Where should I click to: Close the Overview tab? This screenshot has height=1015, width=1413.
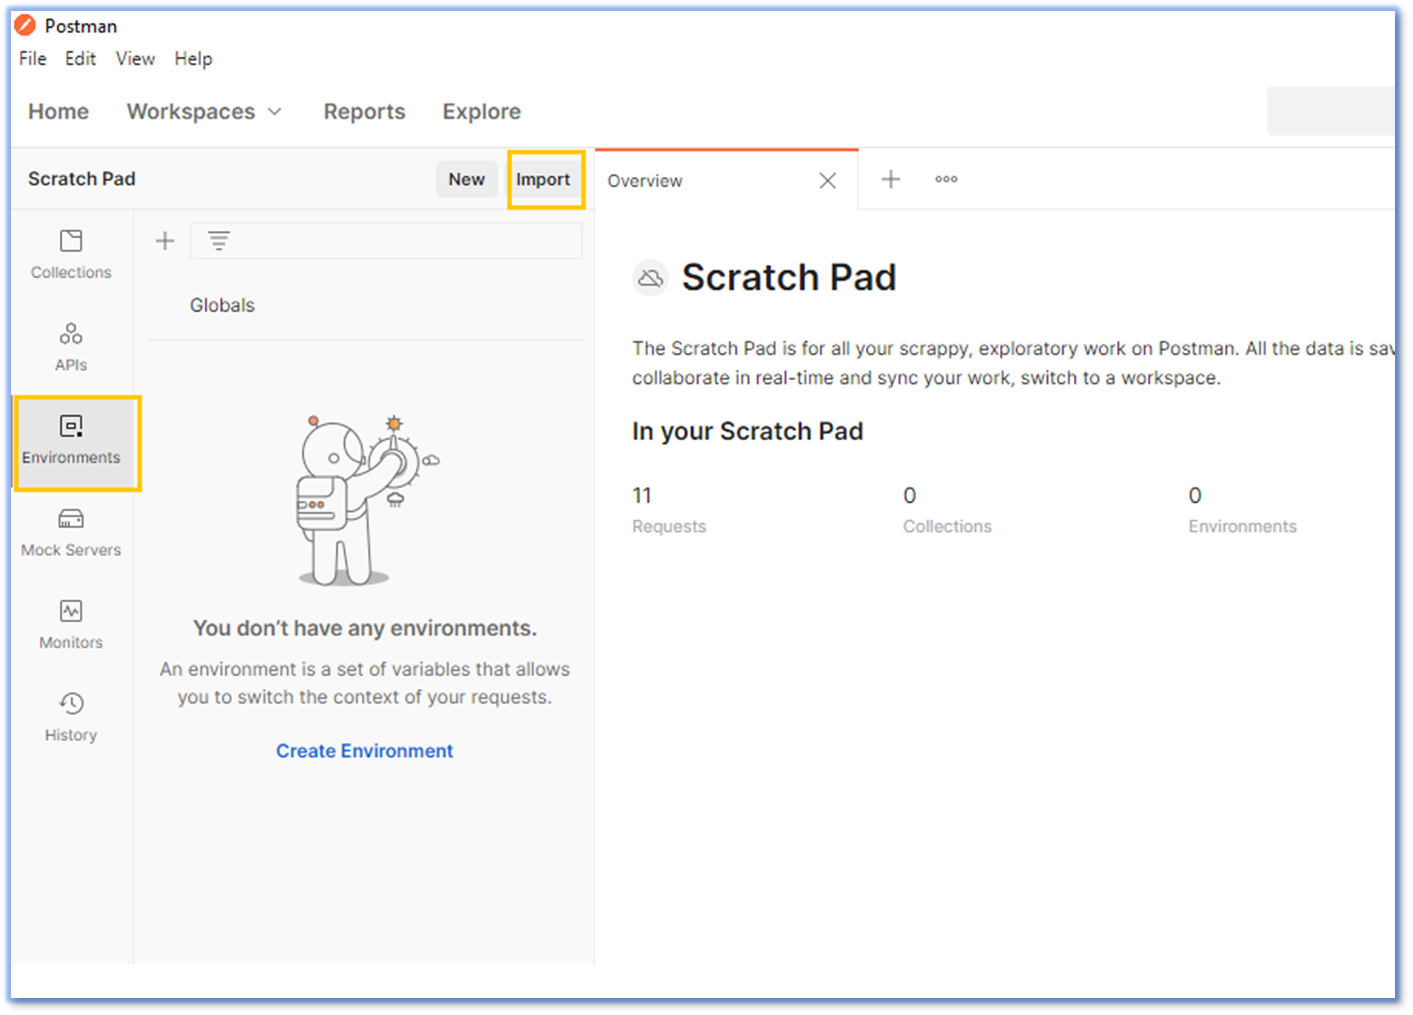pyautogui.click(x=827, y=181)
